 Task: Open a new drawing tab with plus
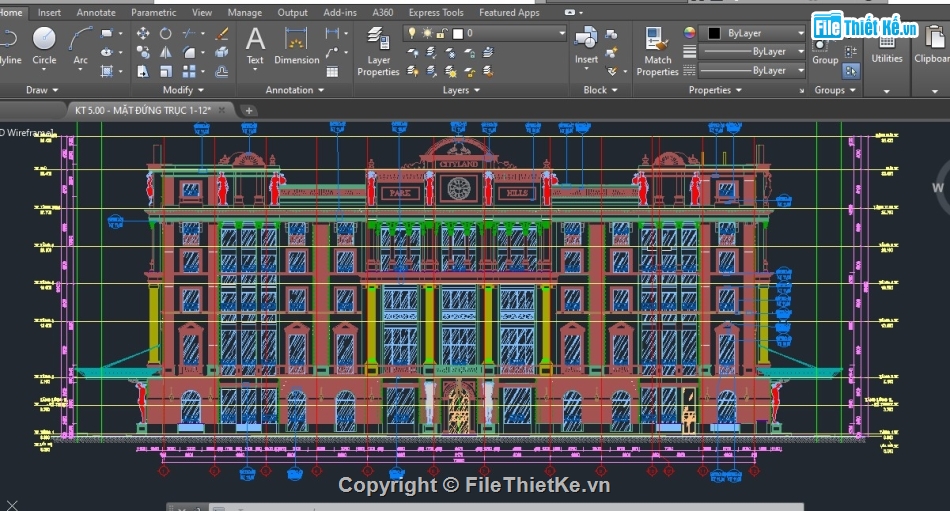(248, 110)
